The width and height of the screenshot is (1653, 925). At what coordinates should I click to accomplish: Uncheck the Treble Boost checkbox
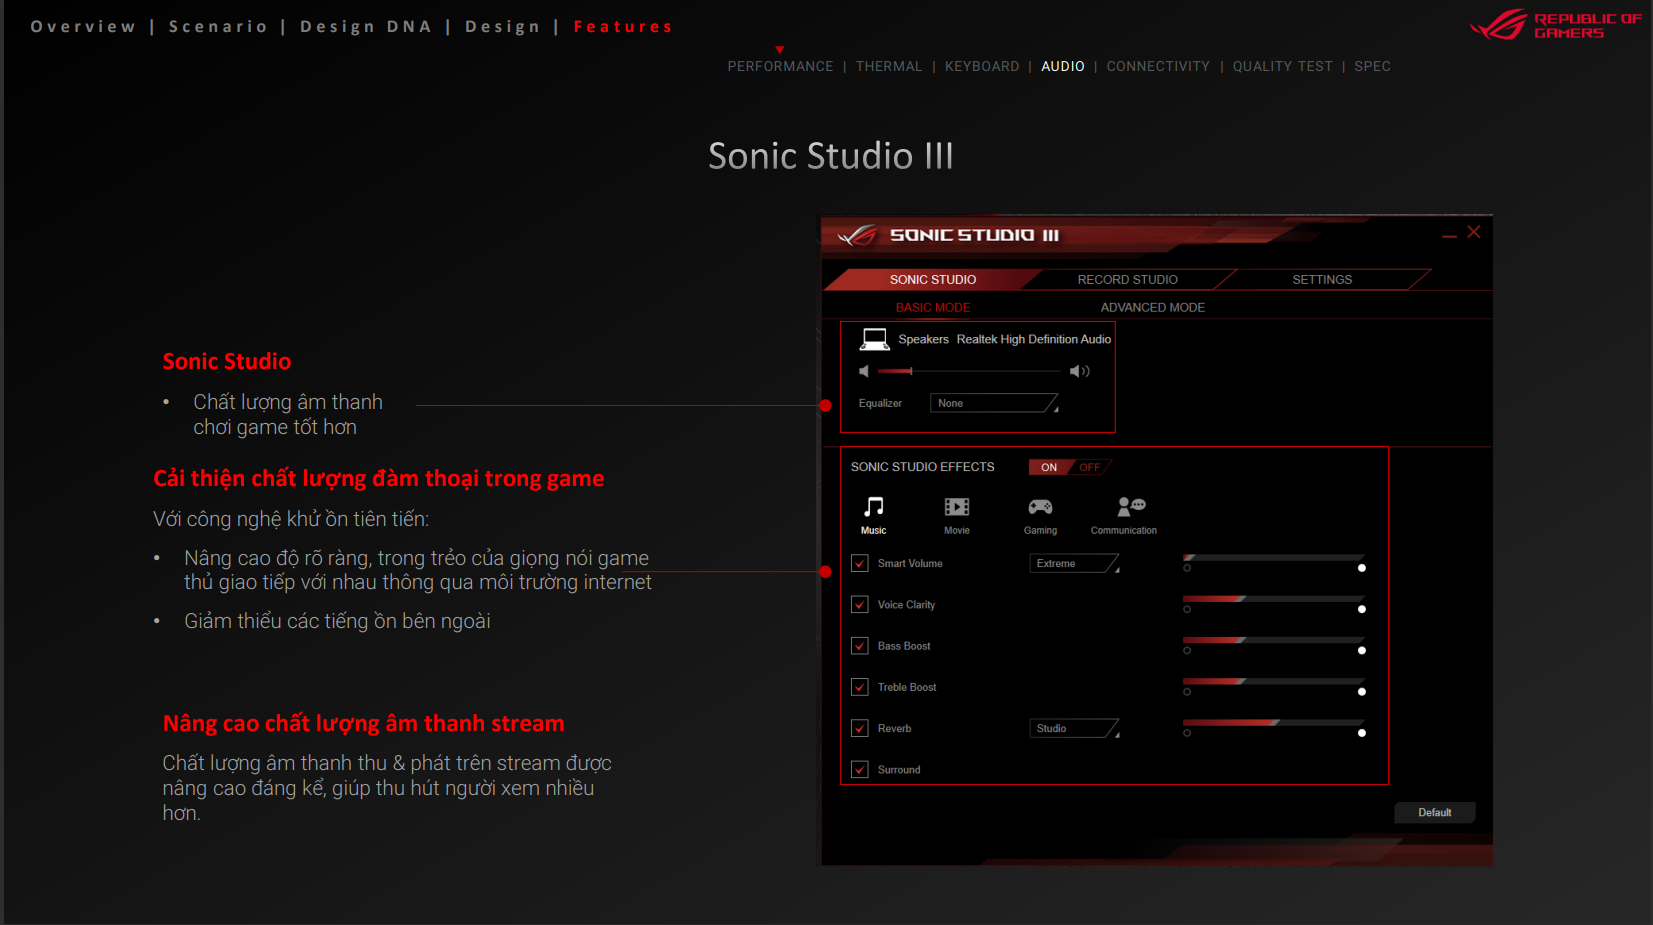pyautogui.click(x=860, y=687)
